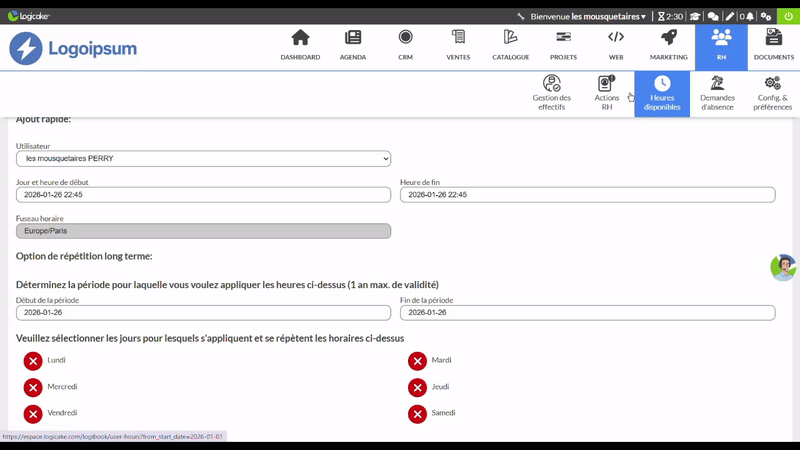Go to the Catalogue module icon

[x=510, y=44]
